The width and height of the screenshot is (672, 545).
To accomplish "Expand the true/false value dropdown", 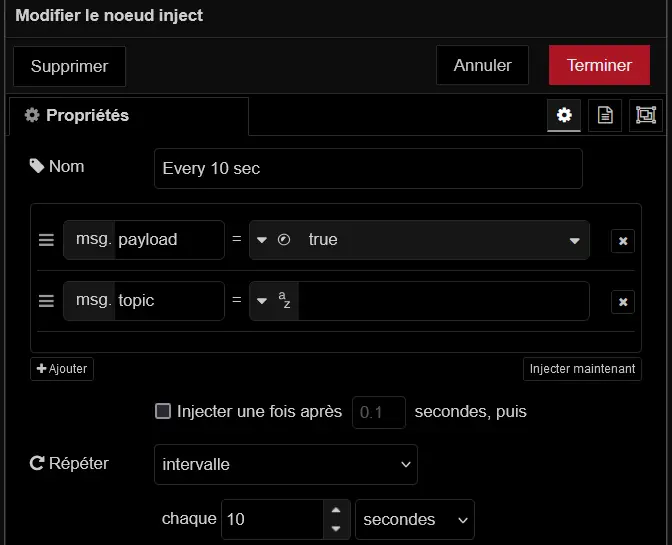I will pos(575,240).
